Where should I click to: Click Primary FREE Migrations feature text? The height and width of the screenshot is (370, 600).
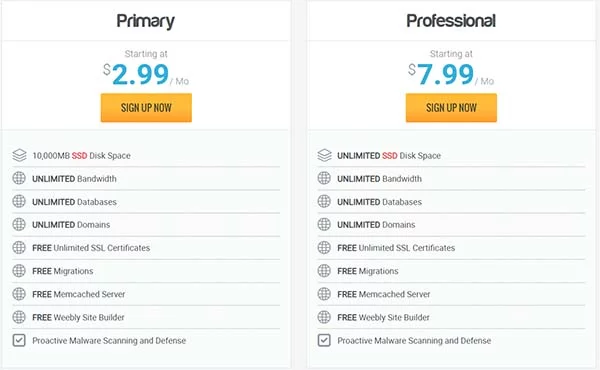(x=63, y=271)
